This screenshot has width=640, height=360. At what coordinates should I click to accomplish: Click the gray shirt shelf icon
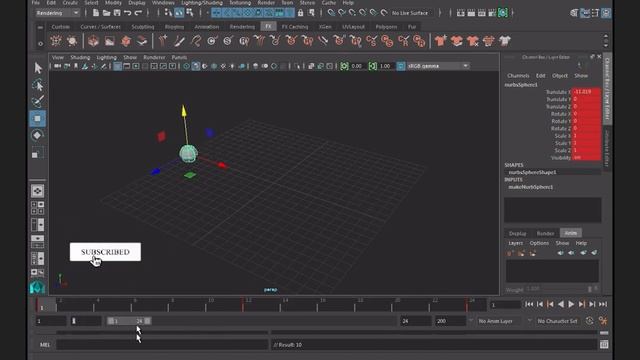(x=504, y=41)
